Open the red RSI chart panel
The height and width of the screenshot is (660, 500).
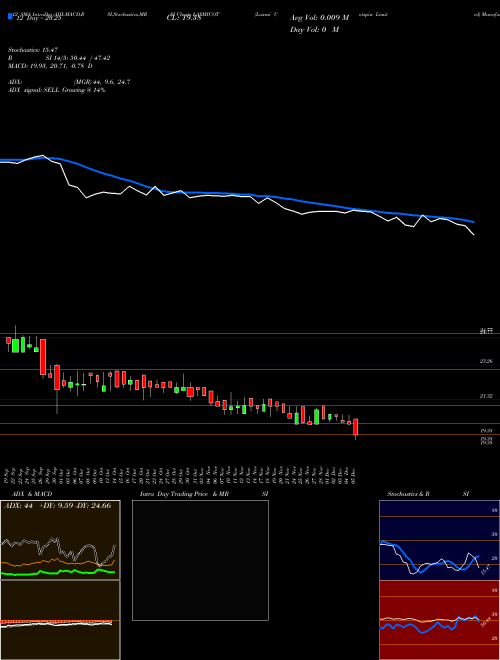point(439,620)
